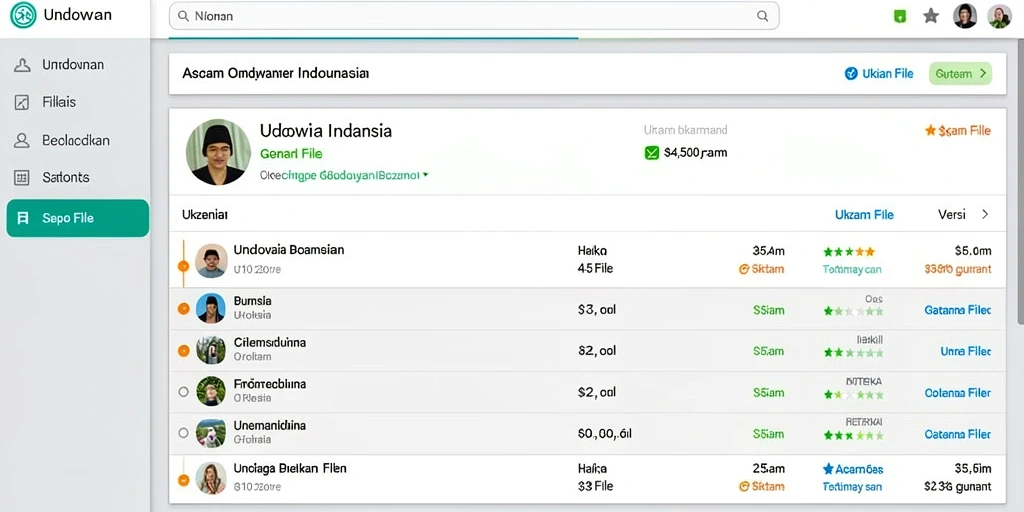Expand the Okechgpe Gßodoiyan dropdown arrow
1024x512 pixels.
pyautogui.click(x=426, y=175)
